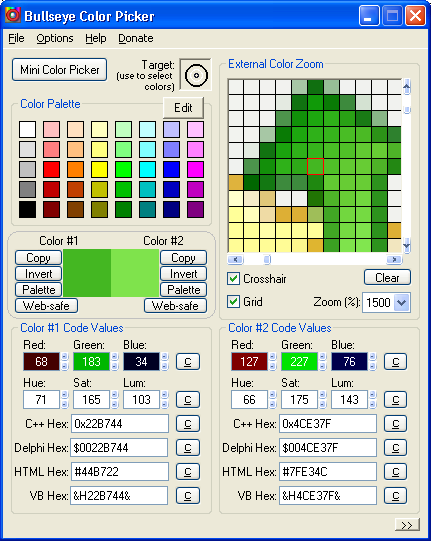
Task: Add Color #2 to Palette
Action: [183, 289]
